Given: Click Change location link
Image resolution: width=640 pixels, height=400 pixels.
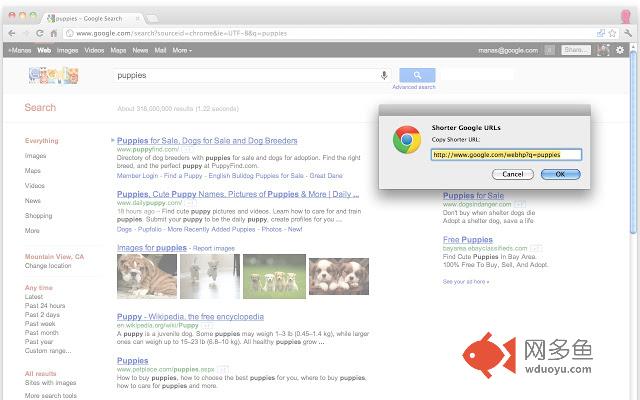Looking at the screenshot, I should (x=48, y=266).
